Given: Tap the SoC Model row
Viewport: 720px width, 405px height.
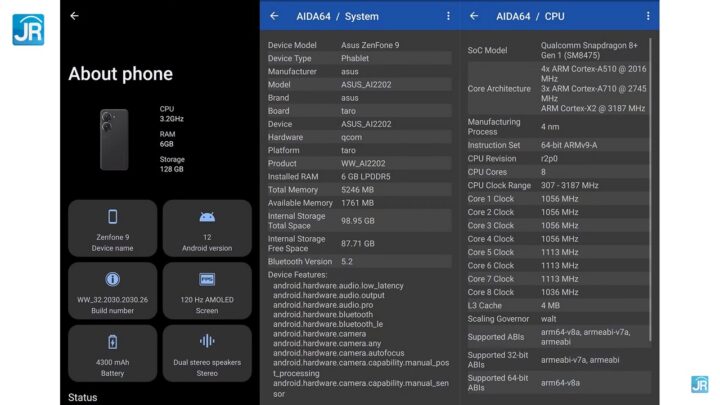Looking at the screenshot, I should 558,50.
